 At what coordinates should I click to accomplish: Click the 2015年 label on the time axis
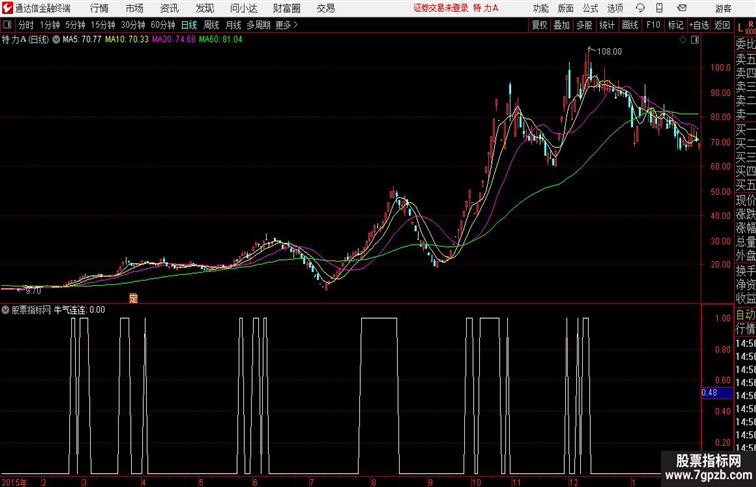(14, 482)
